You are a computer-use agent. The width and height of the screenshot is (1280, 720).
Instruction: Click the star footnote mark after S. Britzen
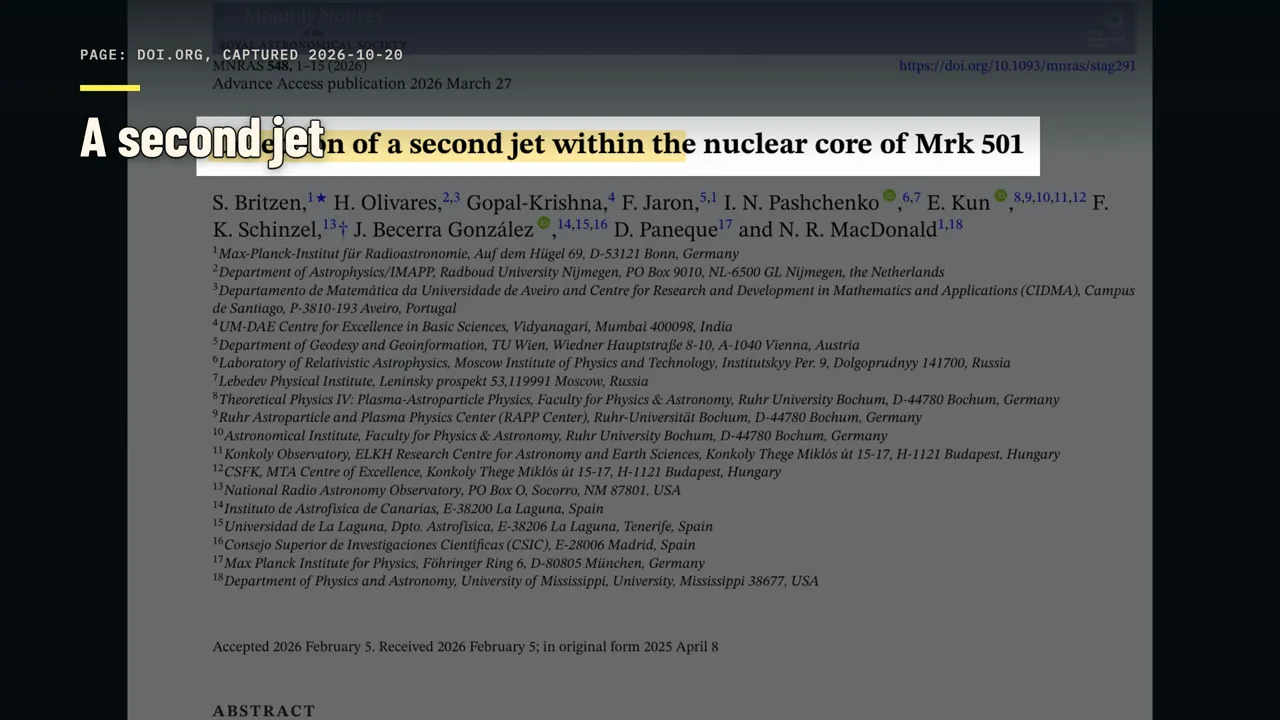coord(321,198)
